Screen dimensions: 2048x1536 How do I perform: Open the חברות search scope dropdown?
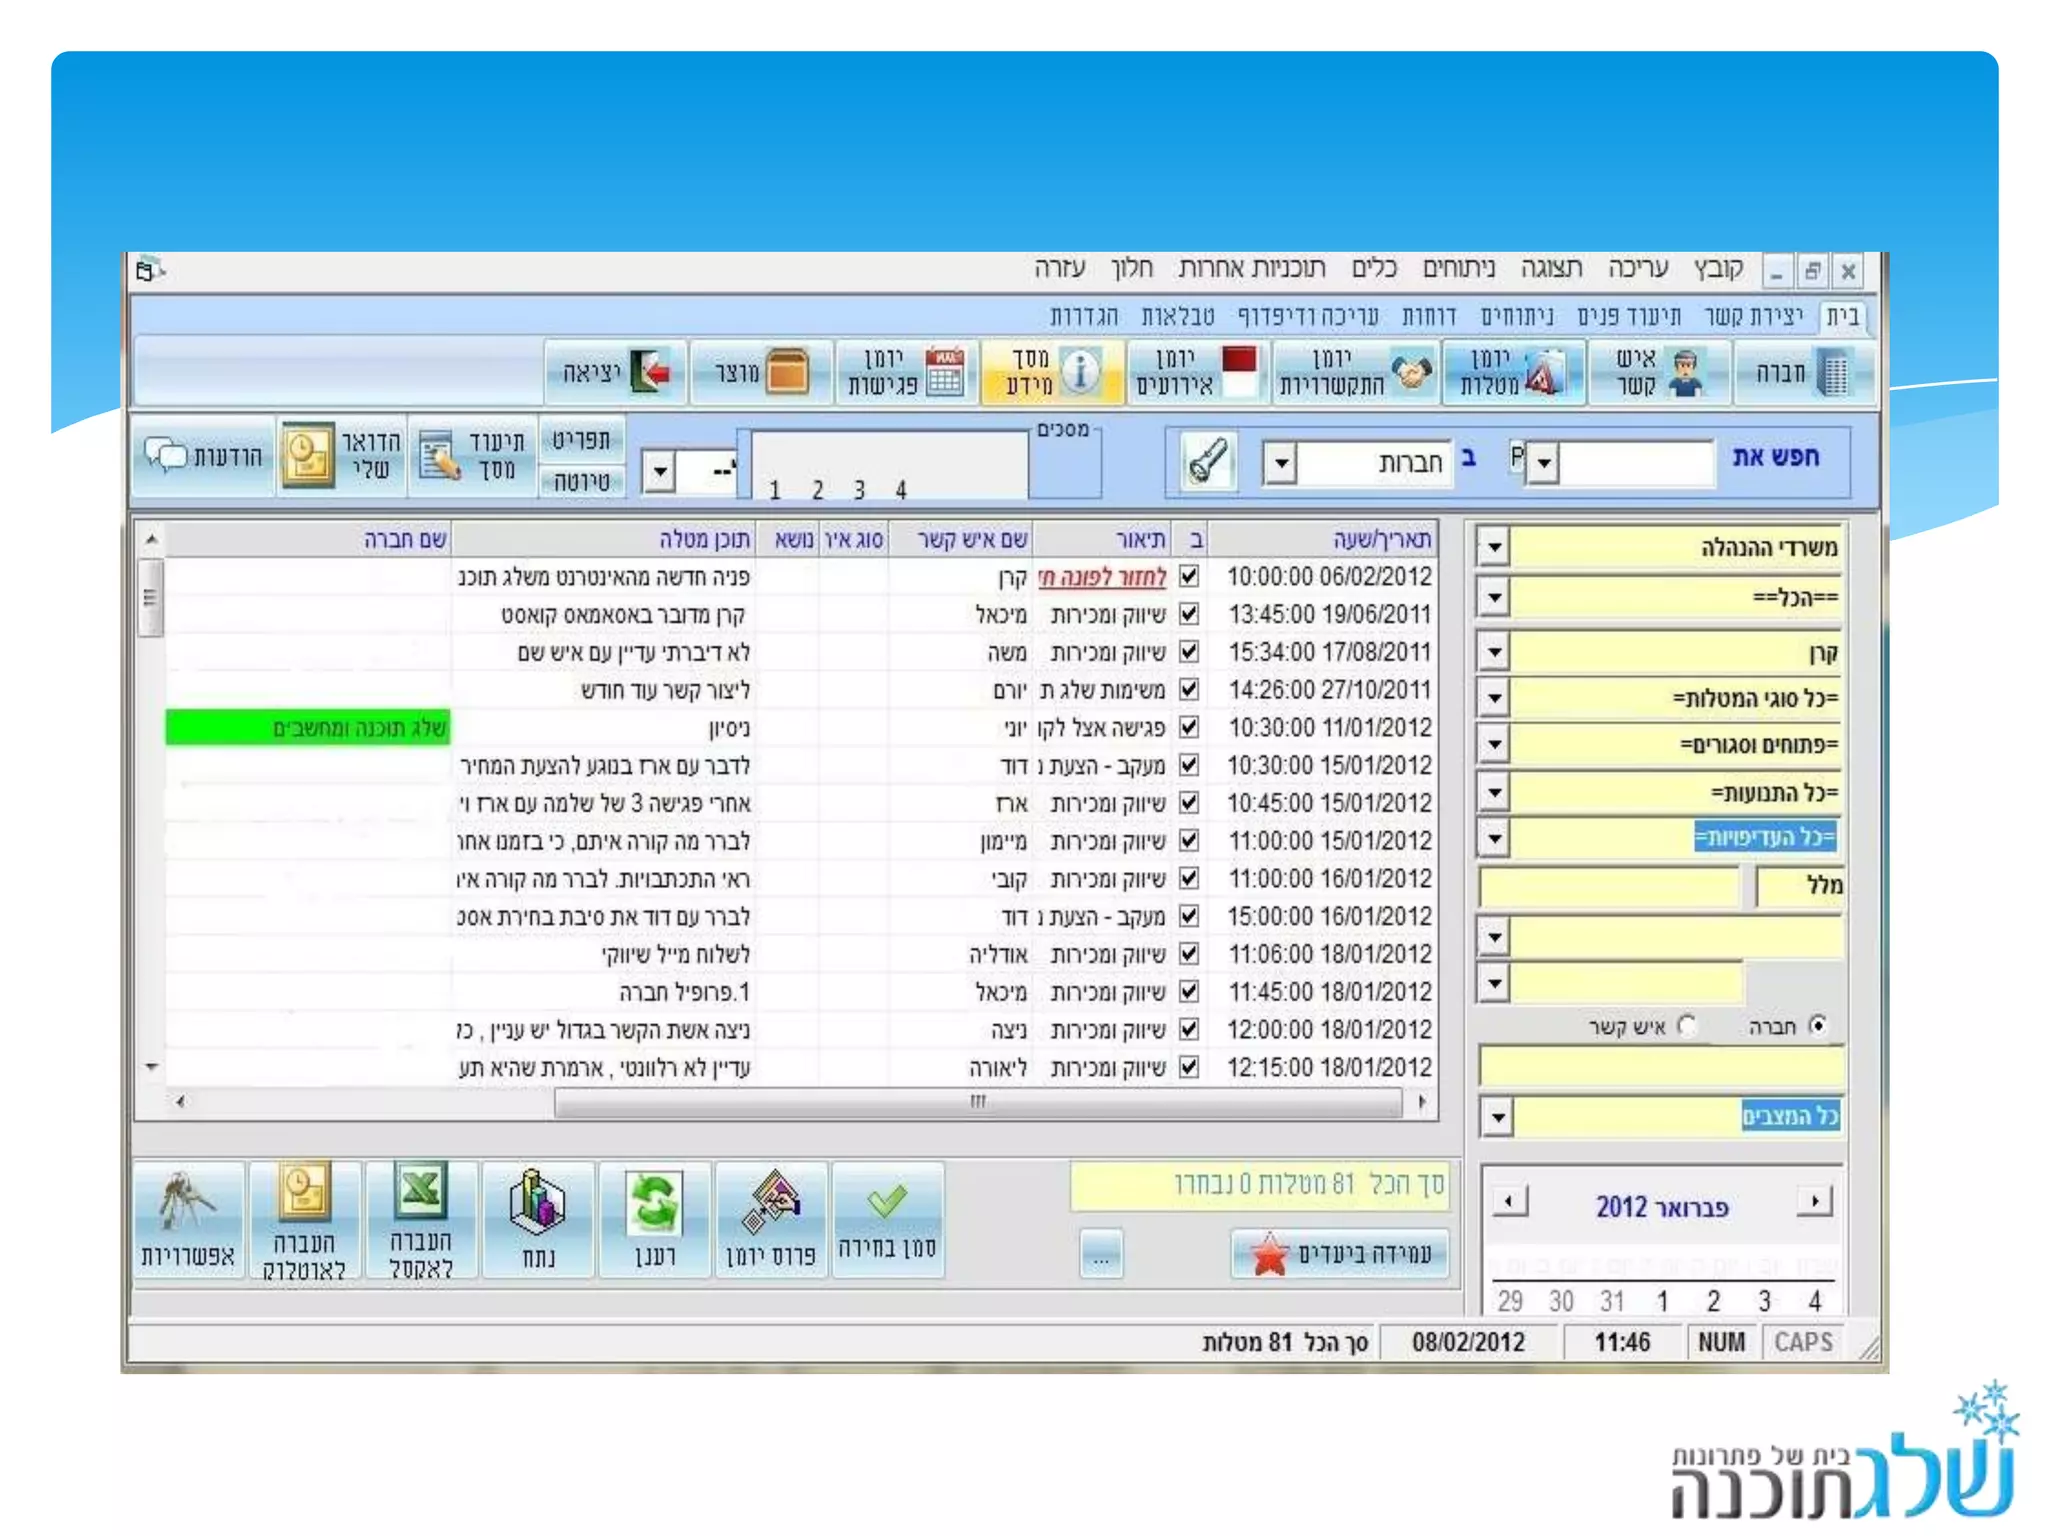click(x=1280, y=464)
